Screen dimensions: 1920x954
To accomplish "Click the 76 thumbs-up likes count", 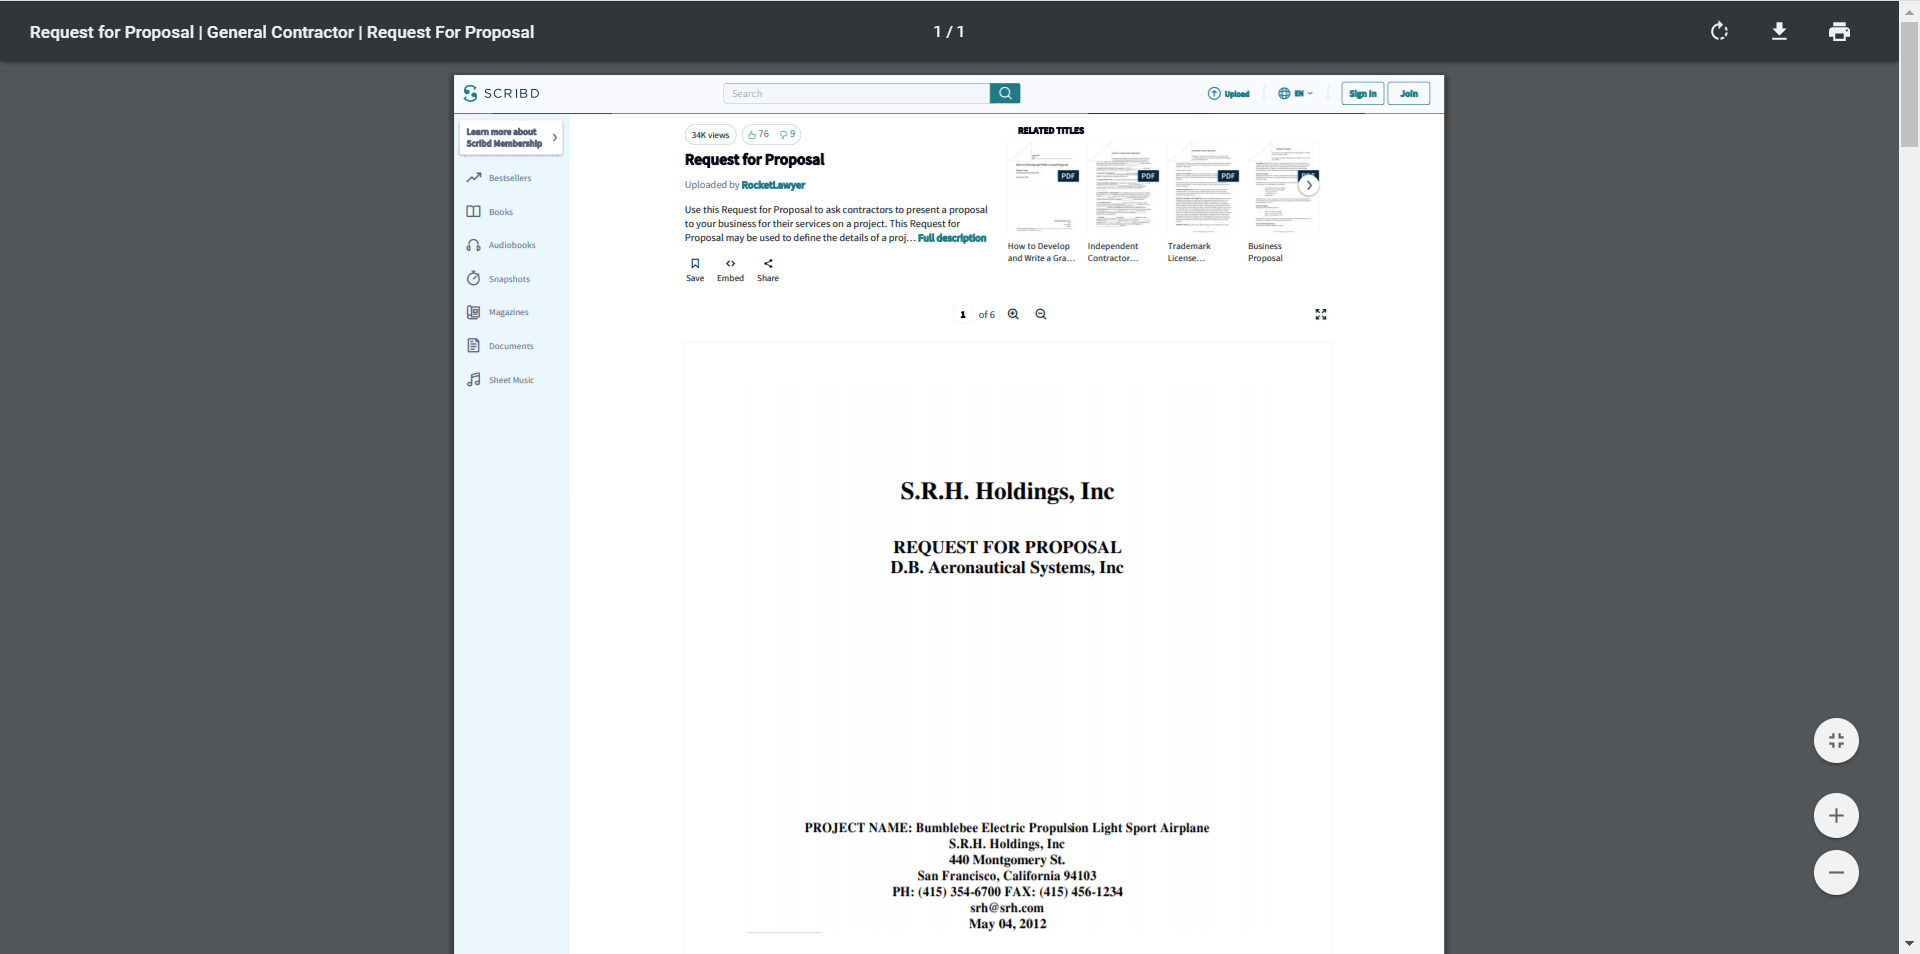I will (758, 134).
